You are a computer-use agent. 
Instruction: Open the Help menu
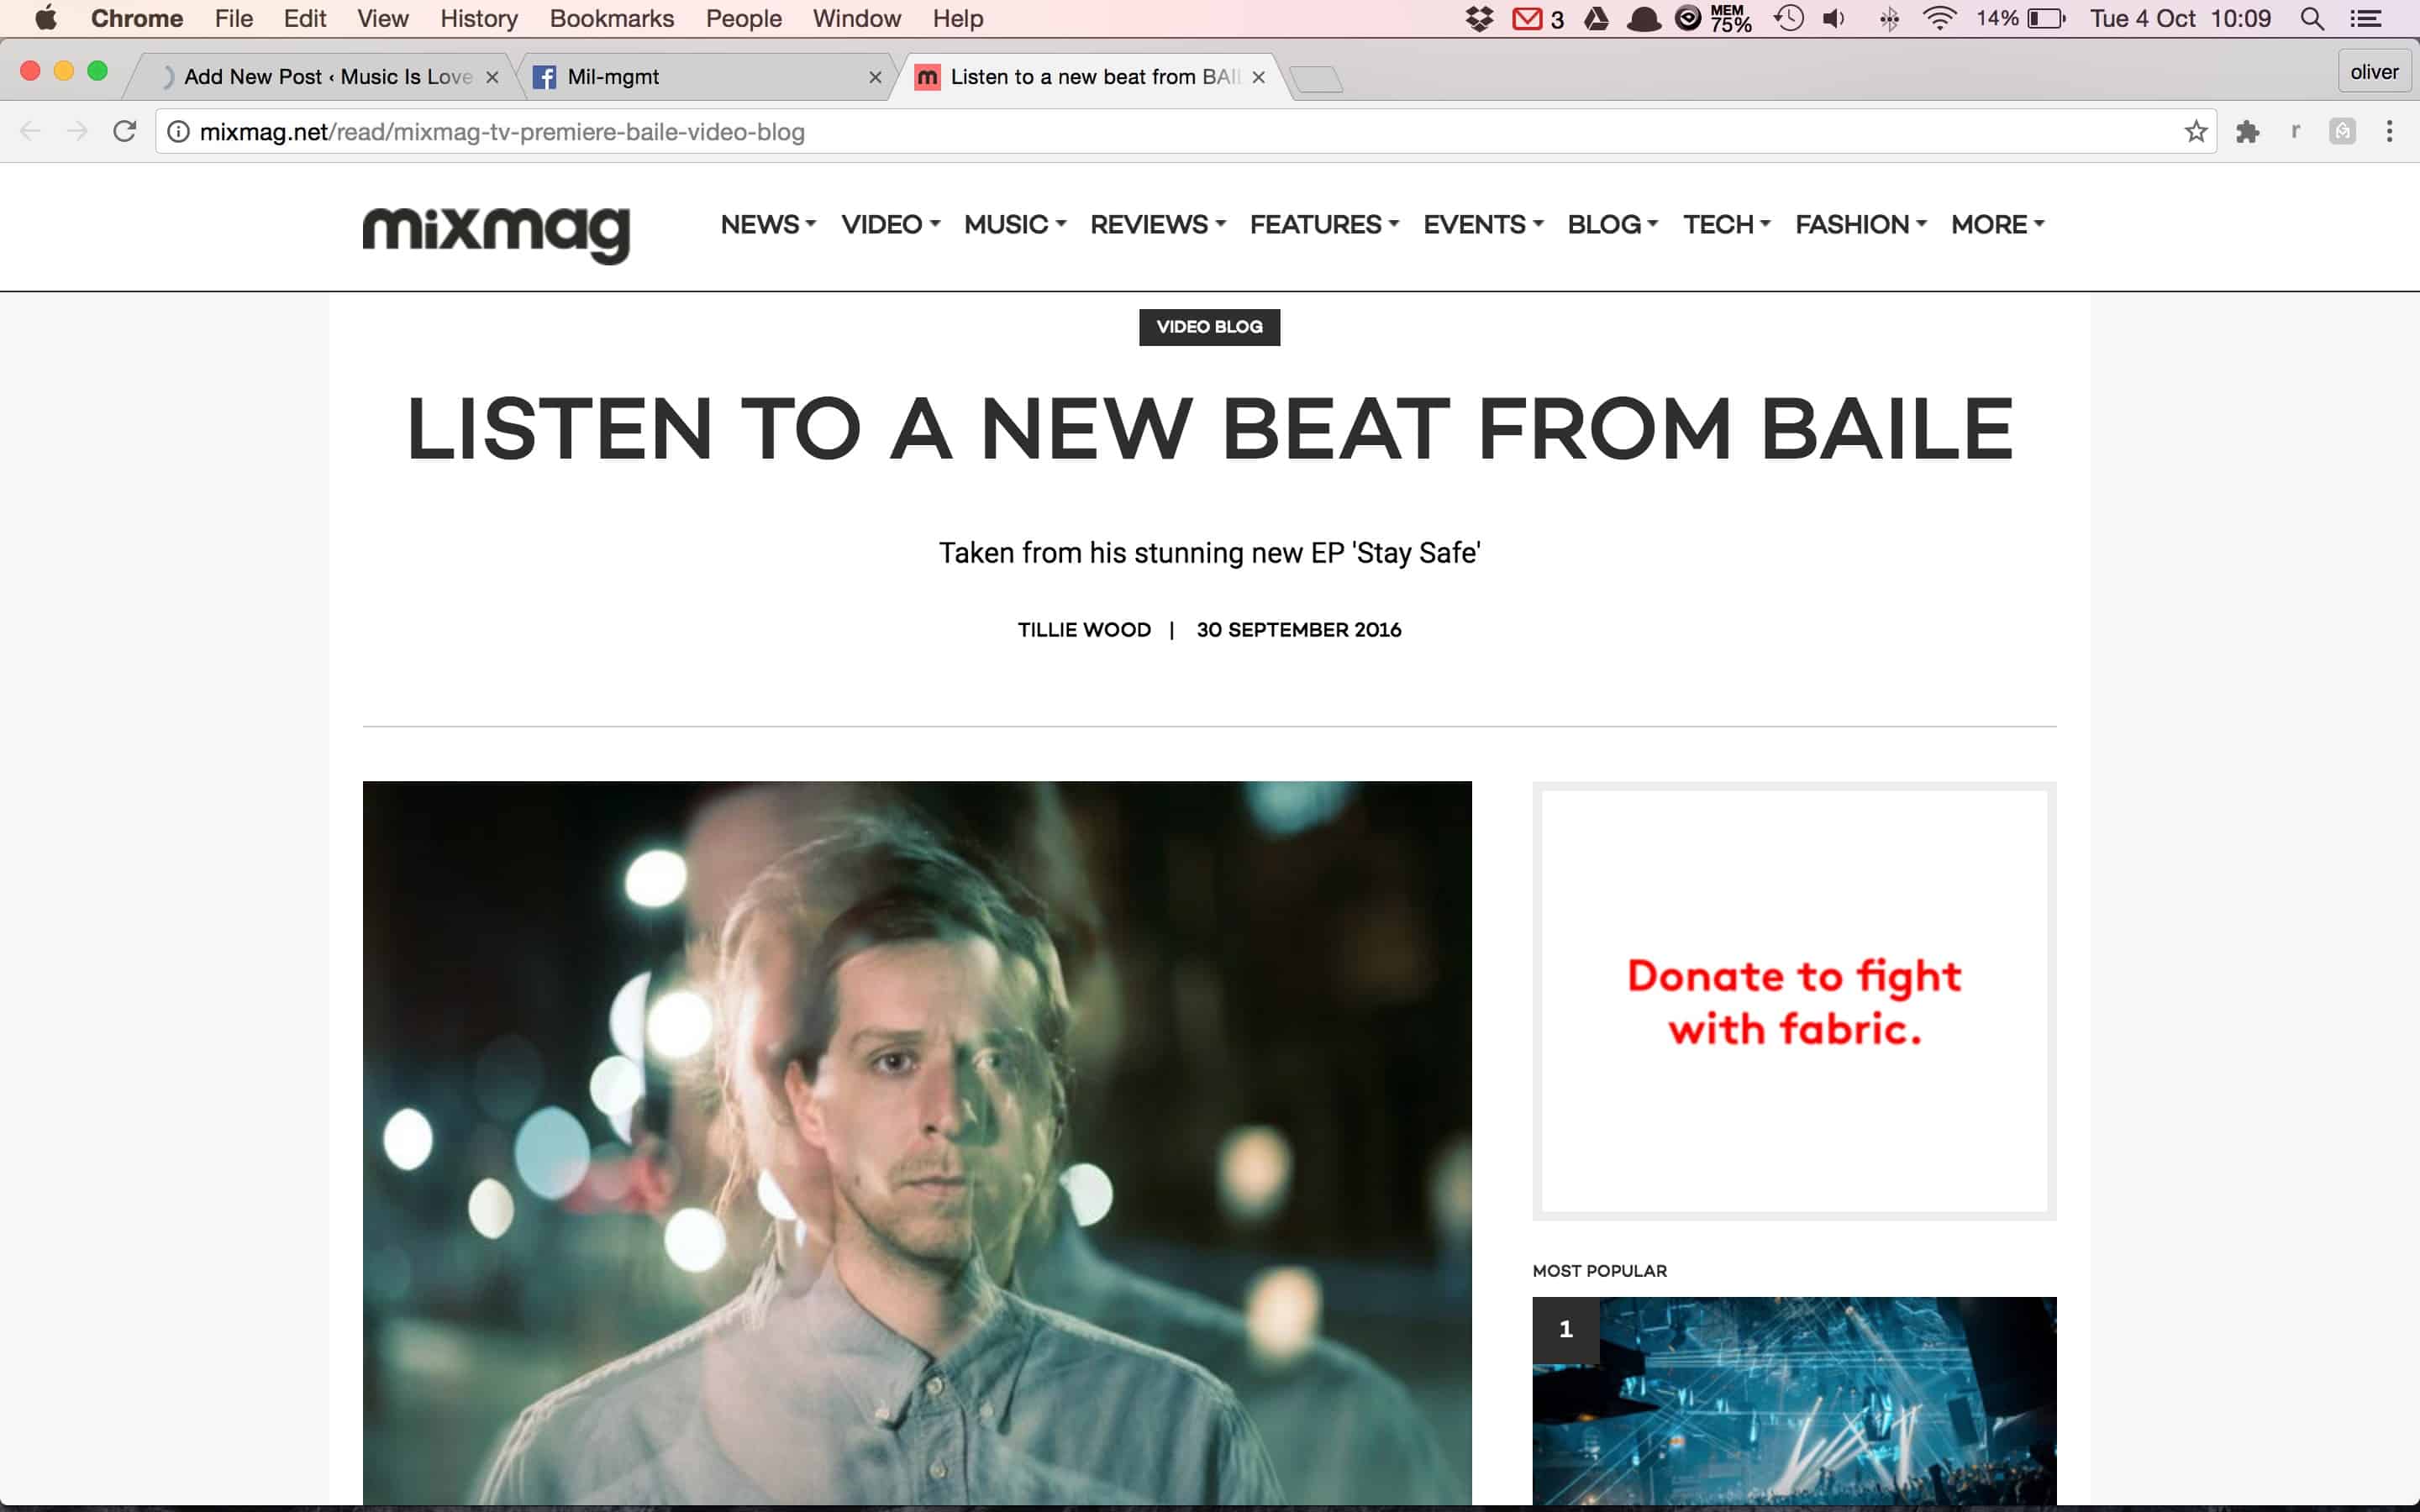click(x=958, y=18)
